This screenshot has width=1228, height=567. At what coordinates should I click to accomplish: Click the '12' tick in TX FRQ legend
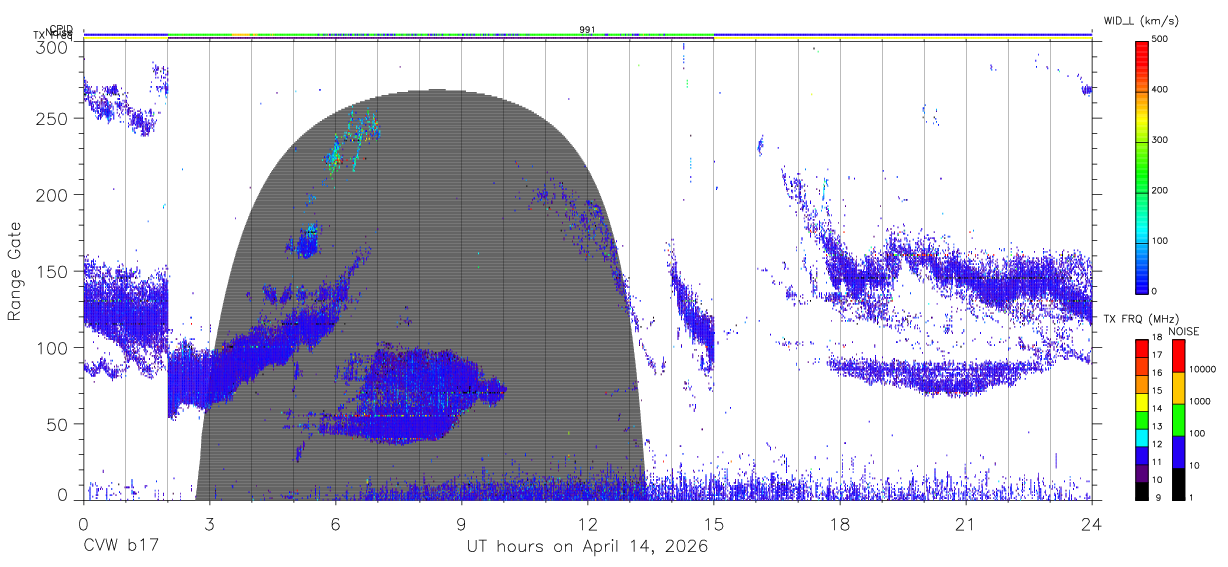1157,445
